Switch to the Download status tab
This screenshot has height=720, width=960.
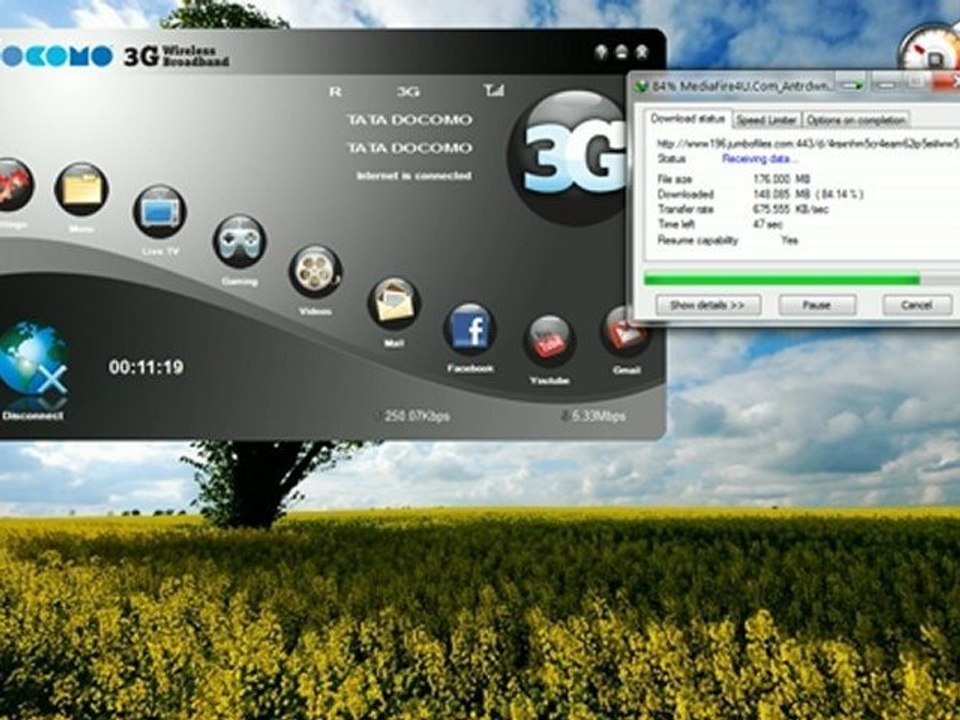click(x=688, y=118)
